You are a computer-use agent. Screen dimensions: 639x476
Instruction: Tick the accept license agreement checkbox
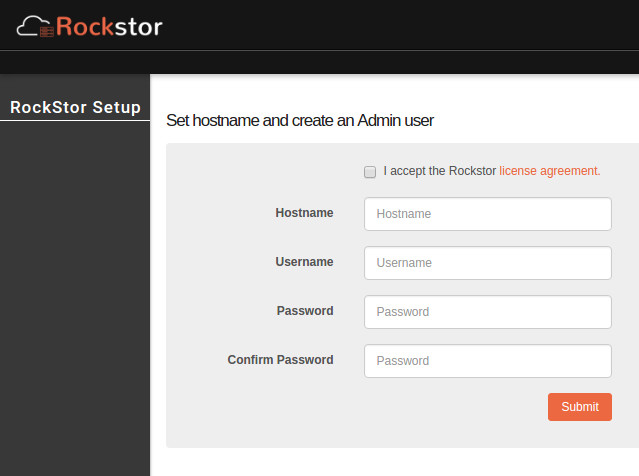pos(370,172)
